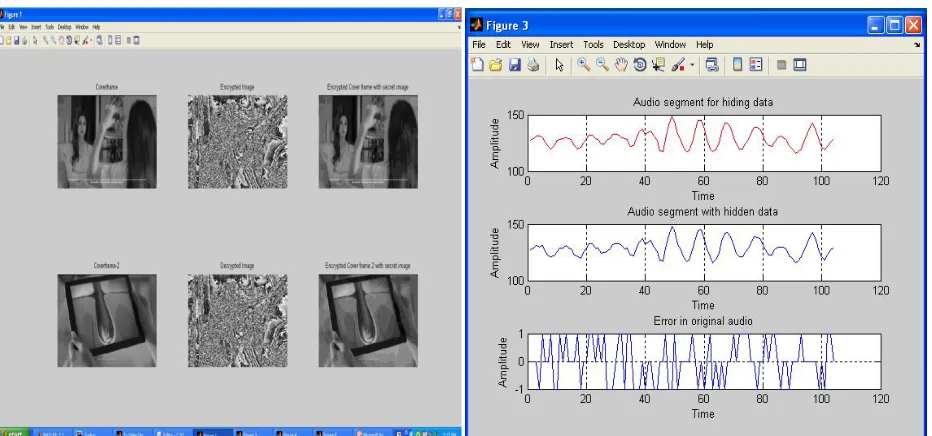Viewport: 932px width, 436px height.
Task: Click Insert Legend icon in Figure 3
Action: click(755, 65)
